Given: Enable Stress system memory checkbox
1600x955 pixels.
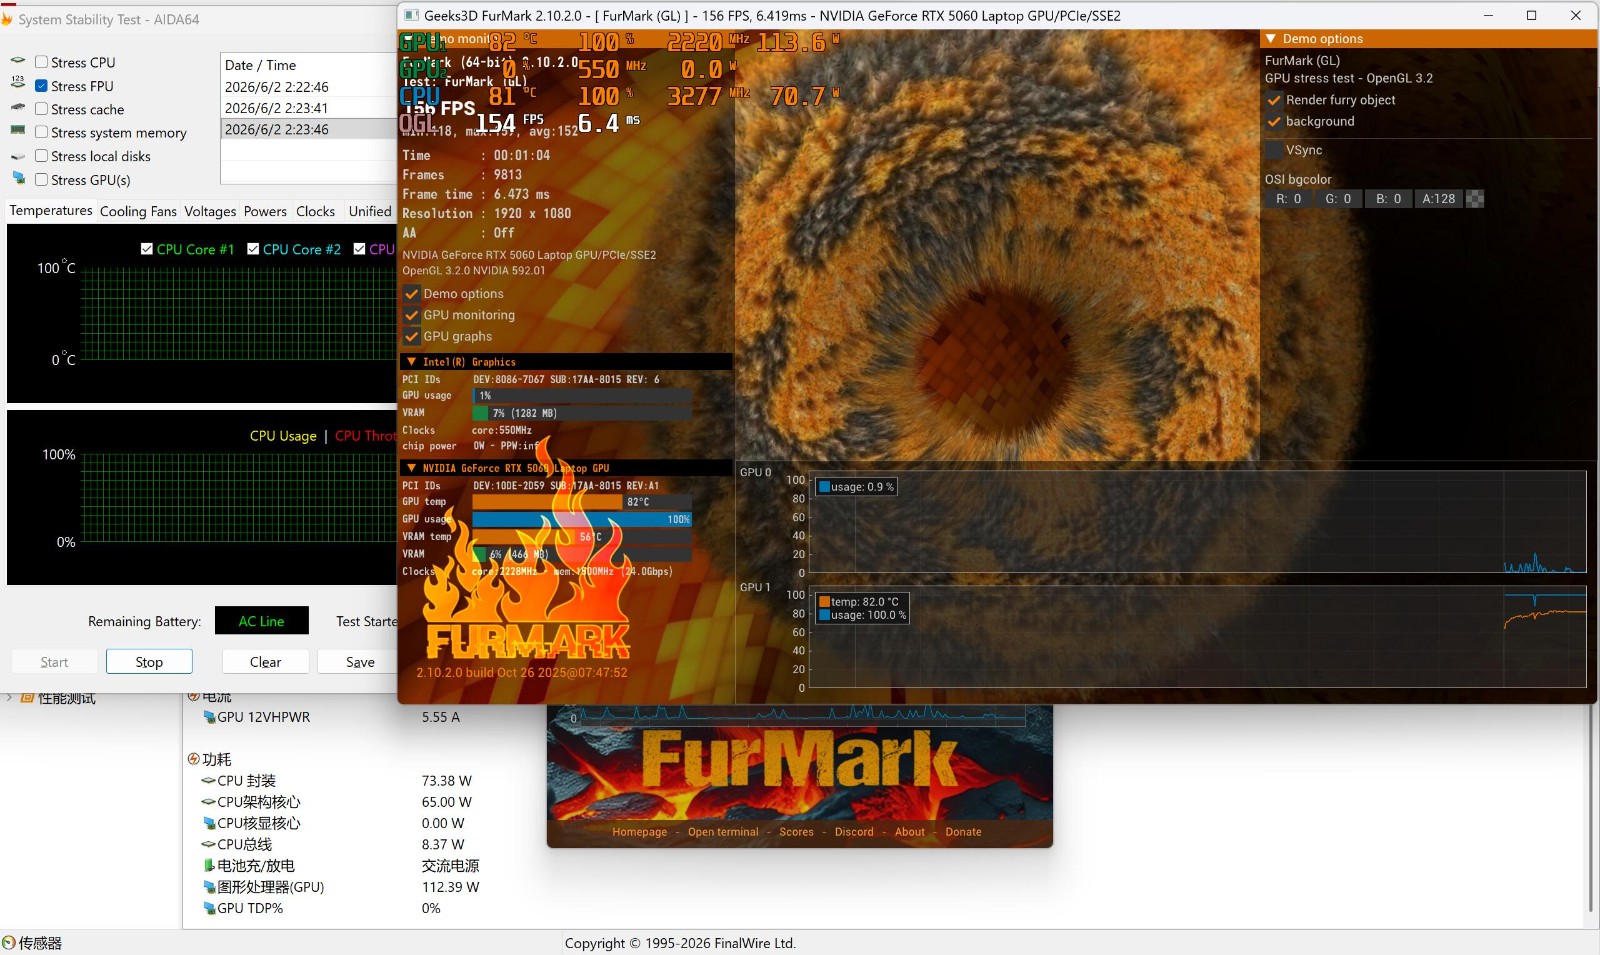Looking at the screenshot, I should click(41, 132).
